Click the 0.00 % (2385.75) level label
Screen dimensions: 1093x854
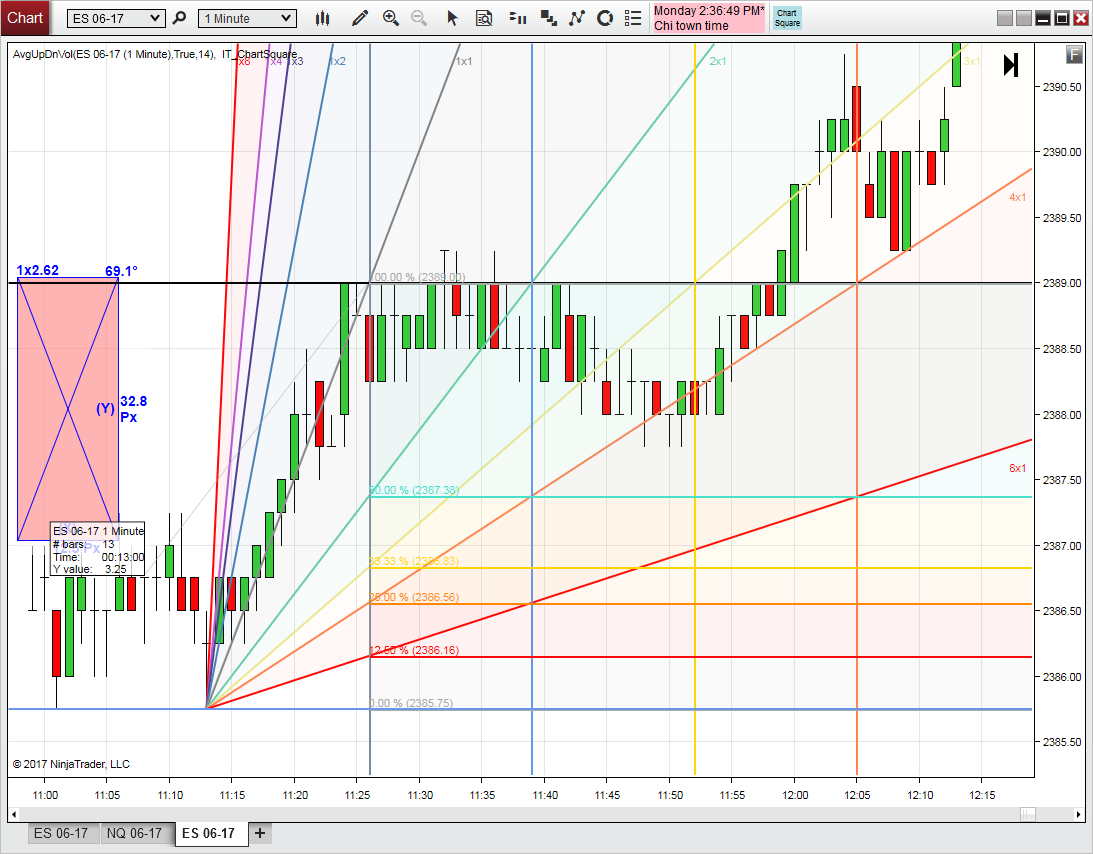[411, 703]
